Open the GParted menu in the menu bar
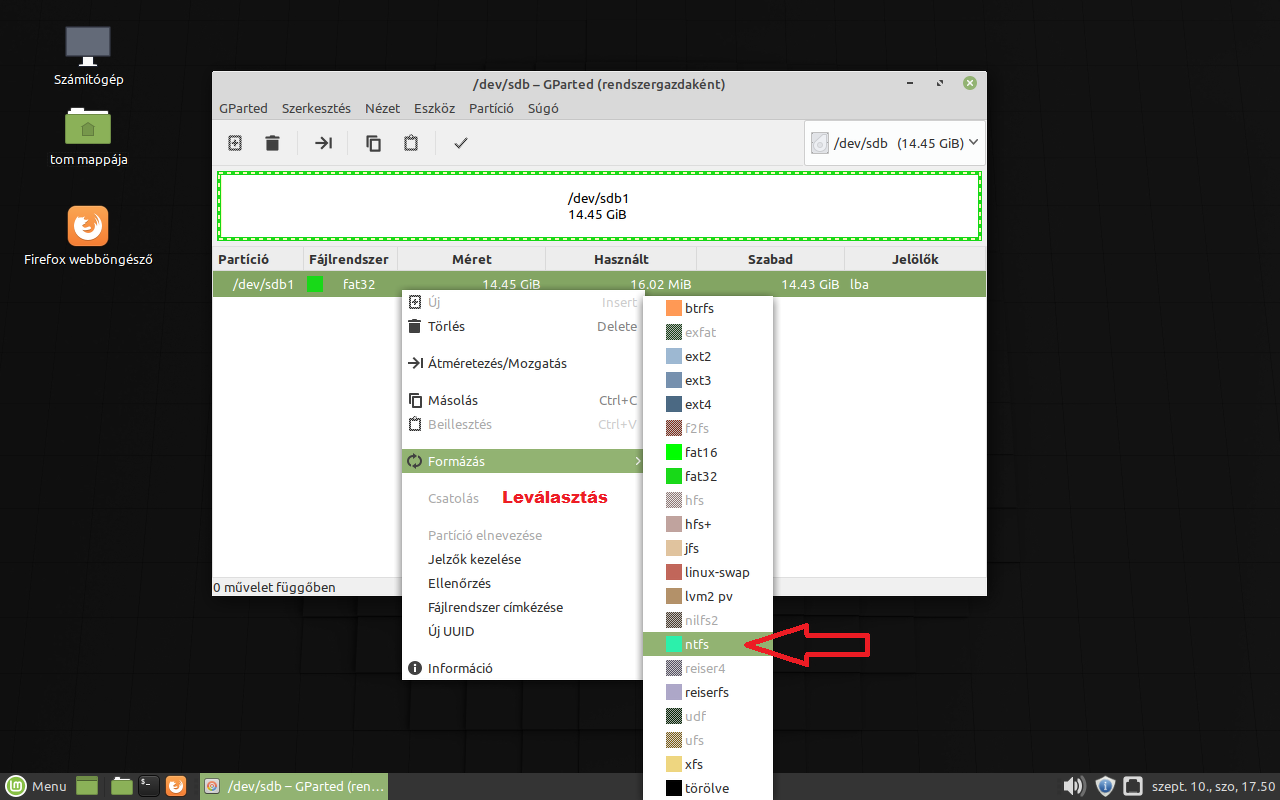This screenshot has height=800, width=1280. coord(243,108)
